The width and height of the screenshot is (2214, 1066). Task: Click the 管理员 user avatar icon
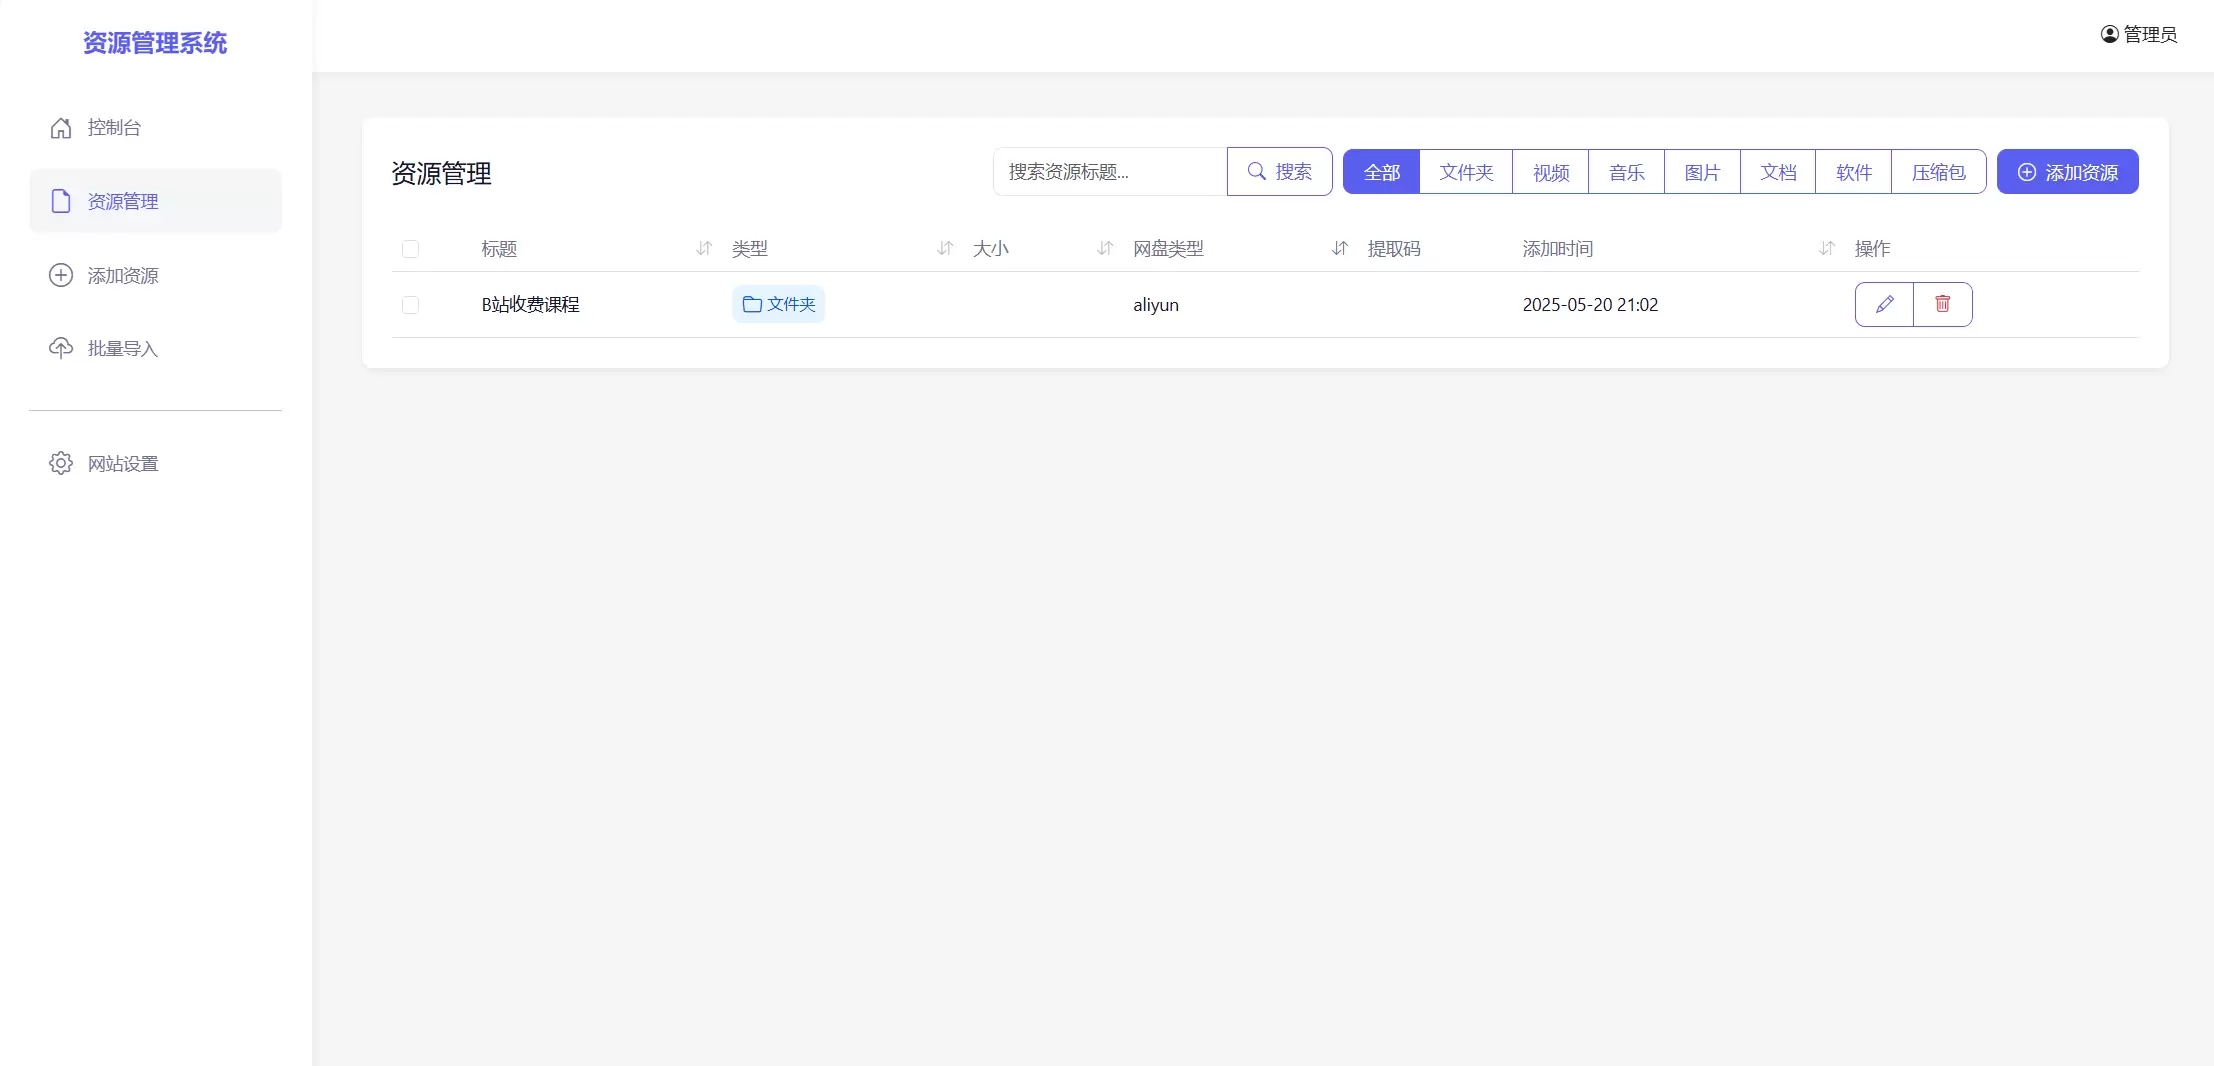2108,33
